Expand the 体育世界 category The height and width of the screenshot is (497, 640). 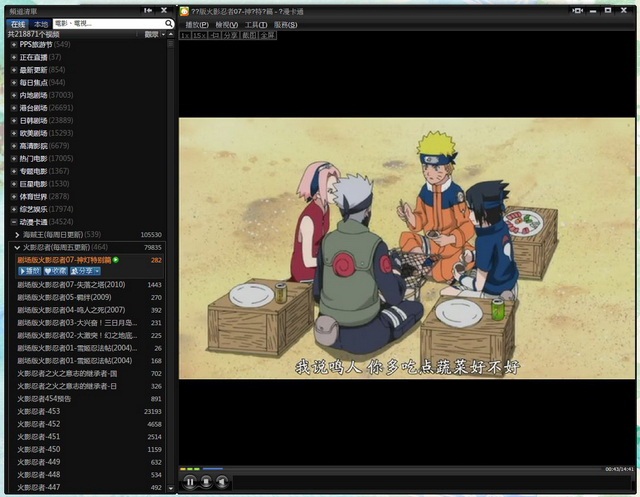pyautogui.click(x=14, y=196)
